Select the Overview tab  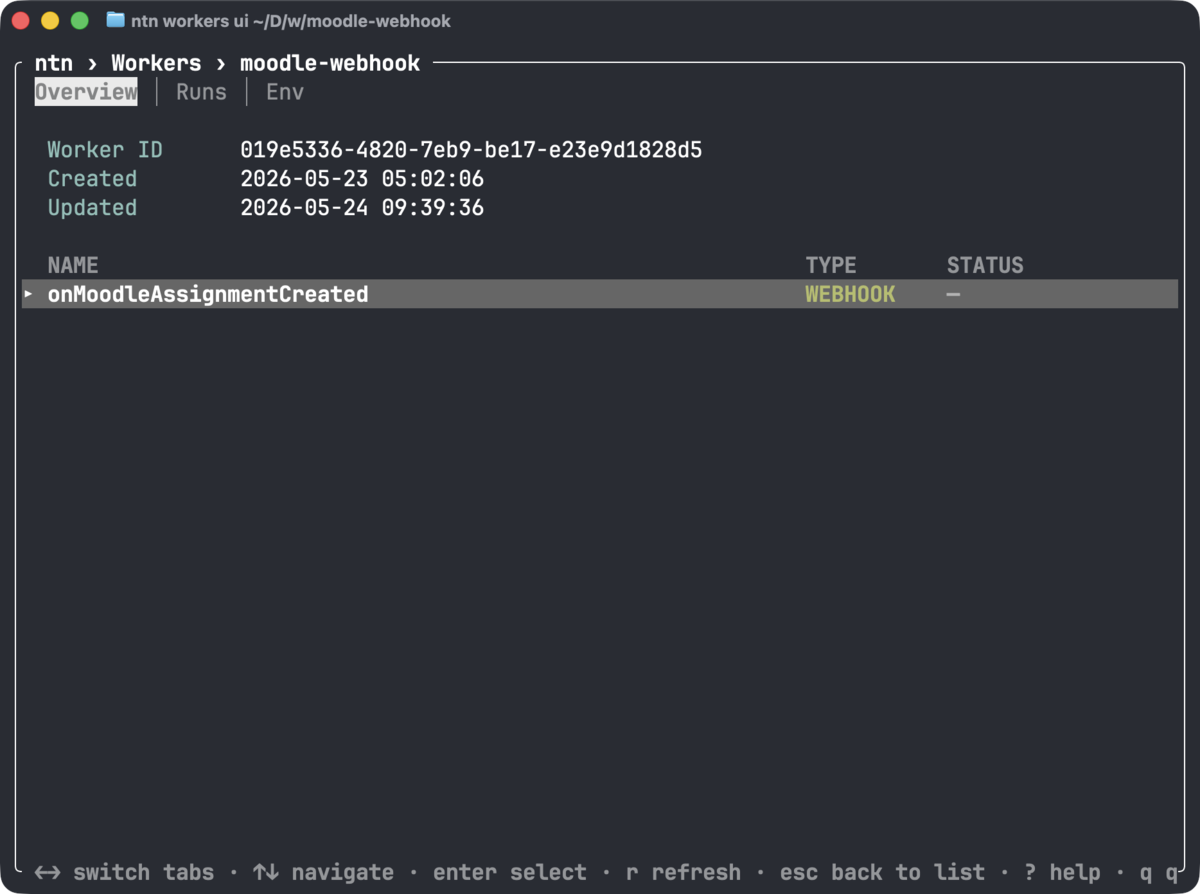point(86,92)
